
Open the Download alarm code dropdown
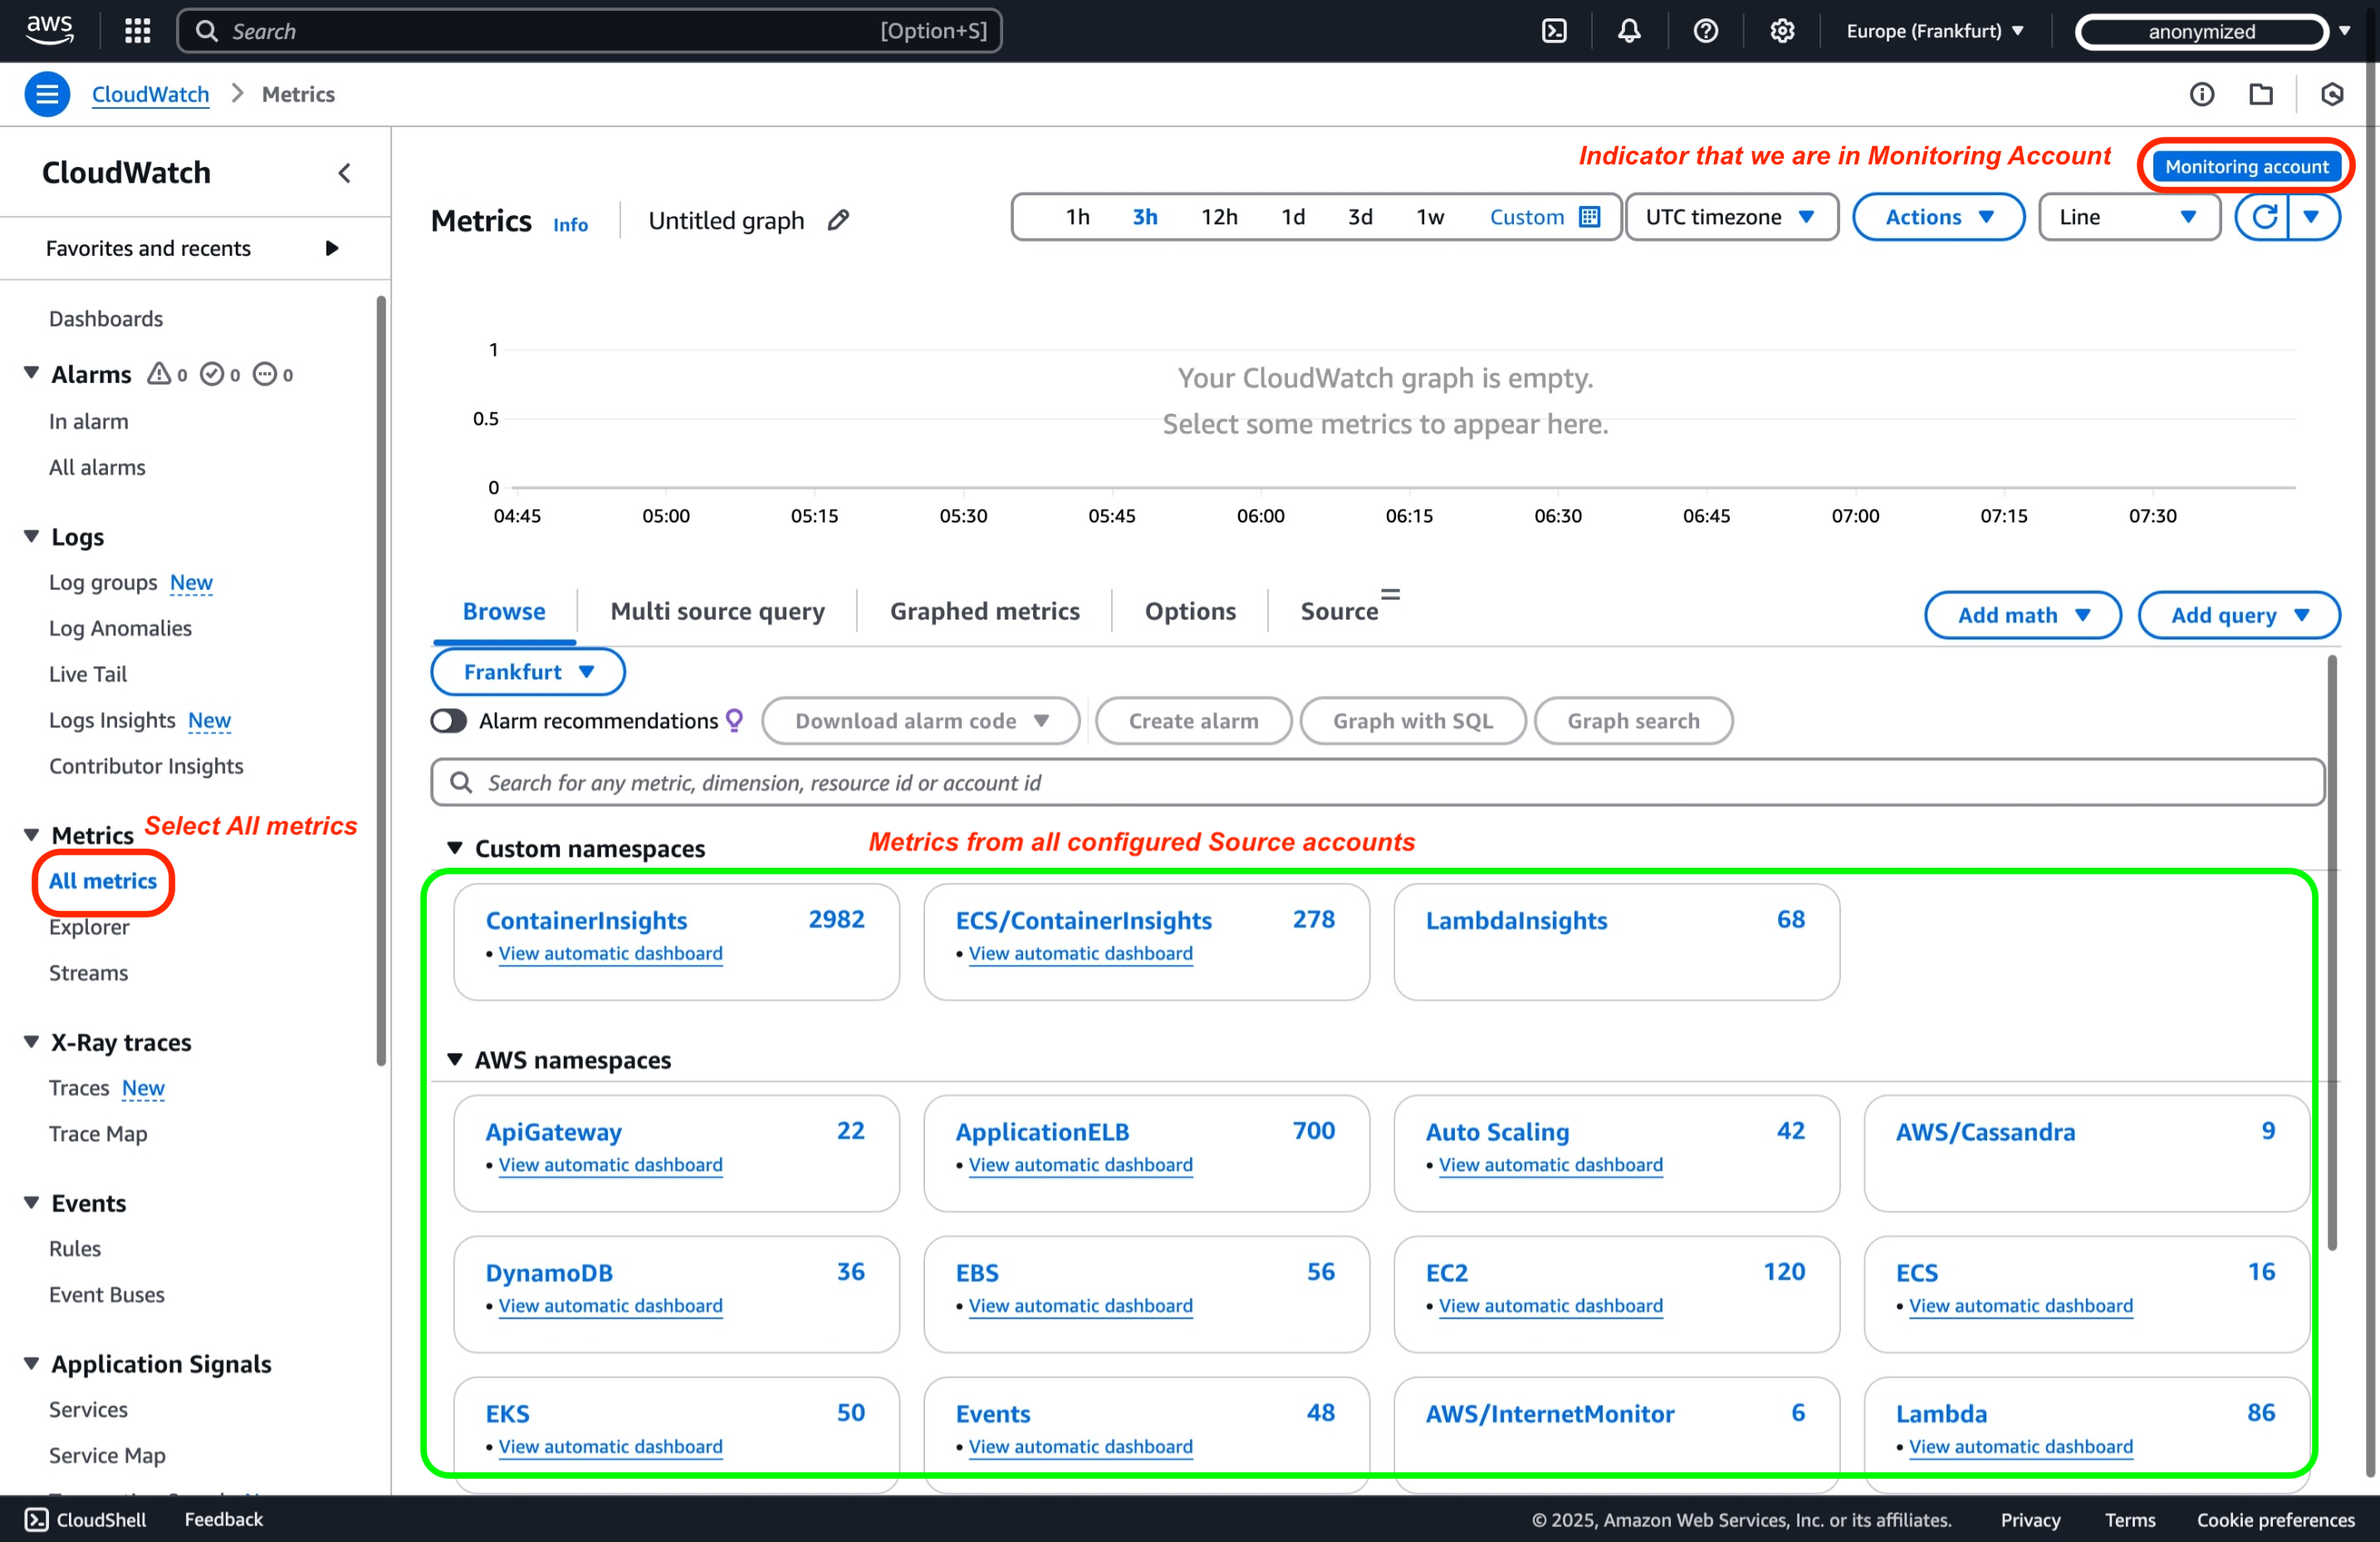click(x=921, y=721)
